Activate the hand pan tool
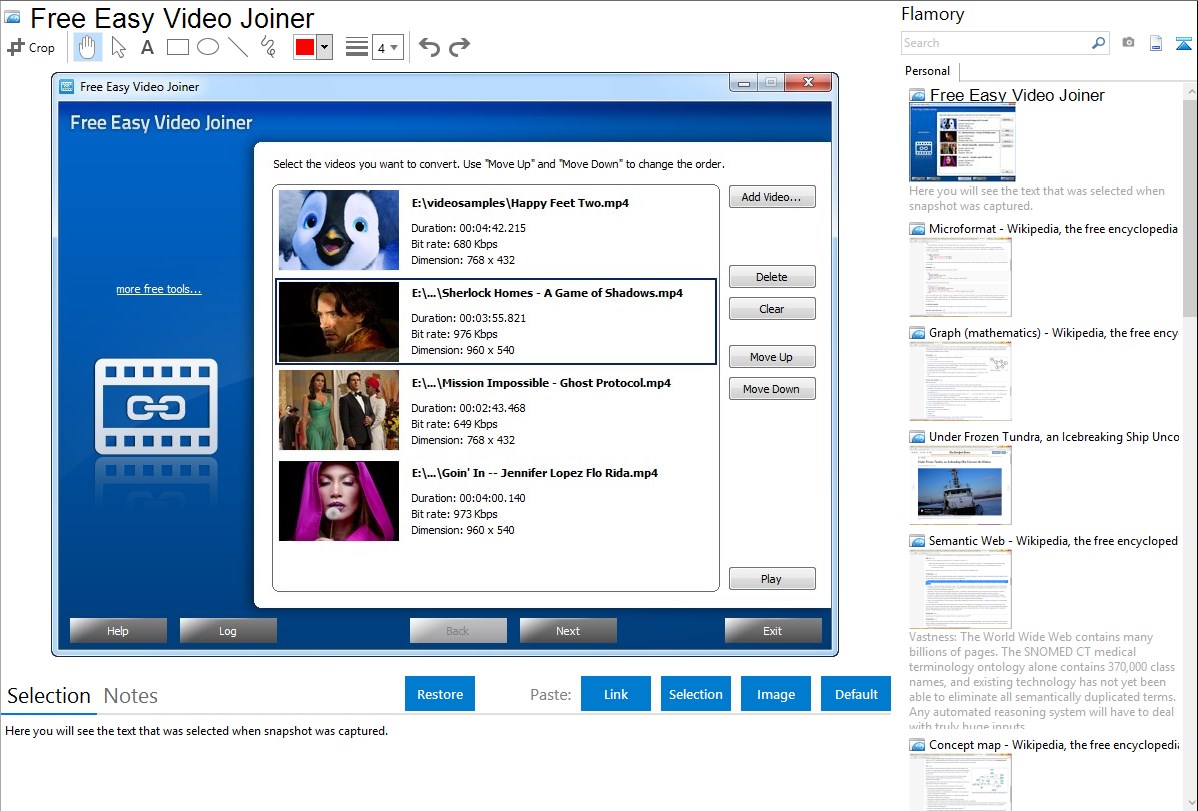Image resolution: width=1198 pixels, height=811 pixels. click(87, 47)
